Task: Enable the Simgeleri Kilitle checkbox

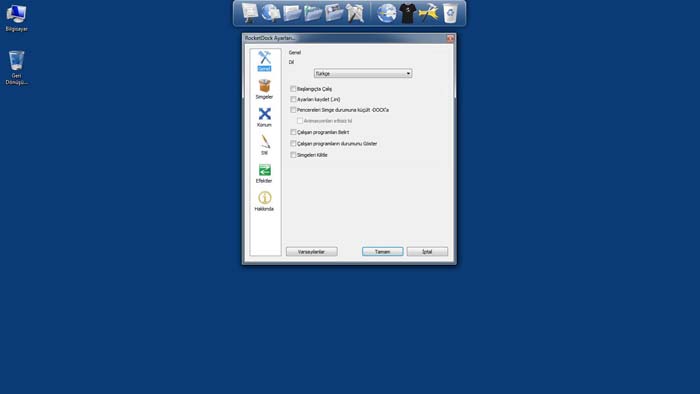Action: (x=293, y=155)
